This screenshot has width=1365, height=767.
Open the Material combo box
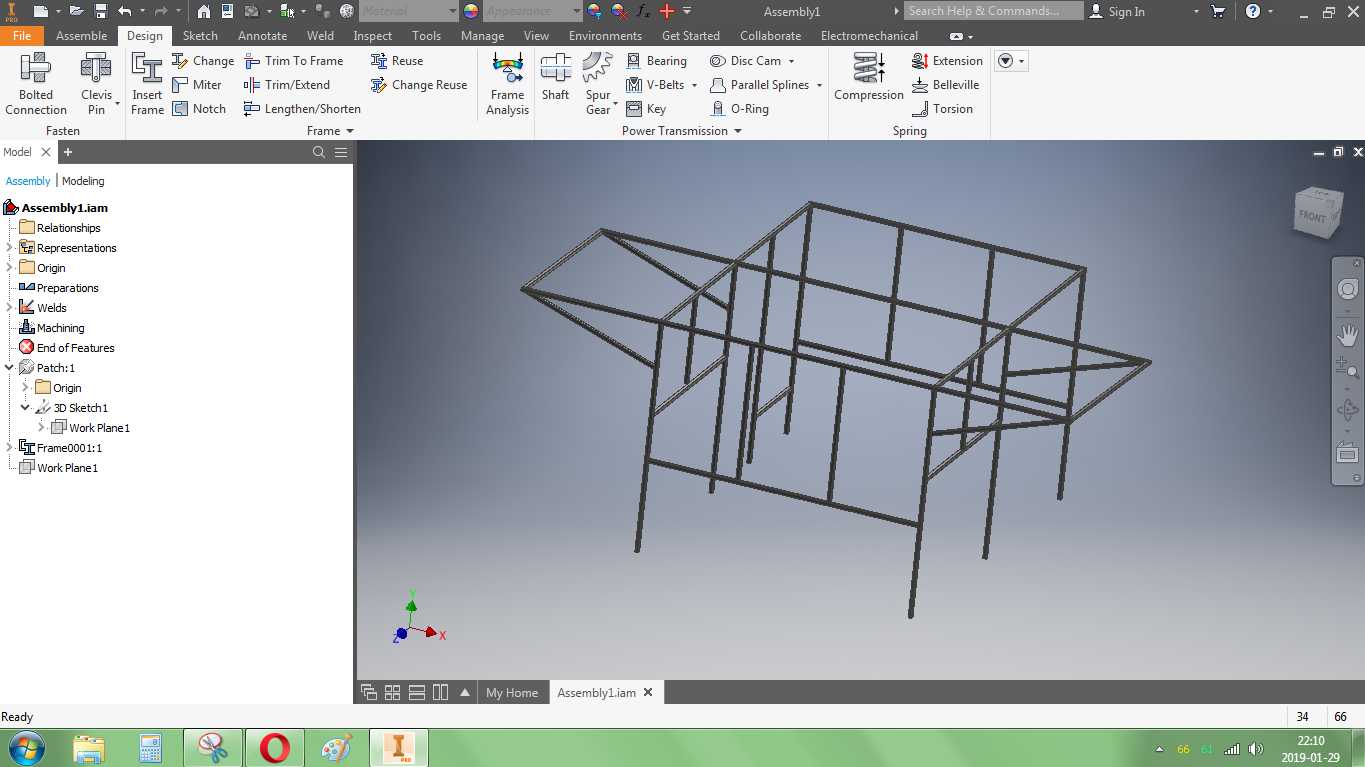408,11
